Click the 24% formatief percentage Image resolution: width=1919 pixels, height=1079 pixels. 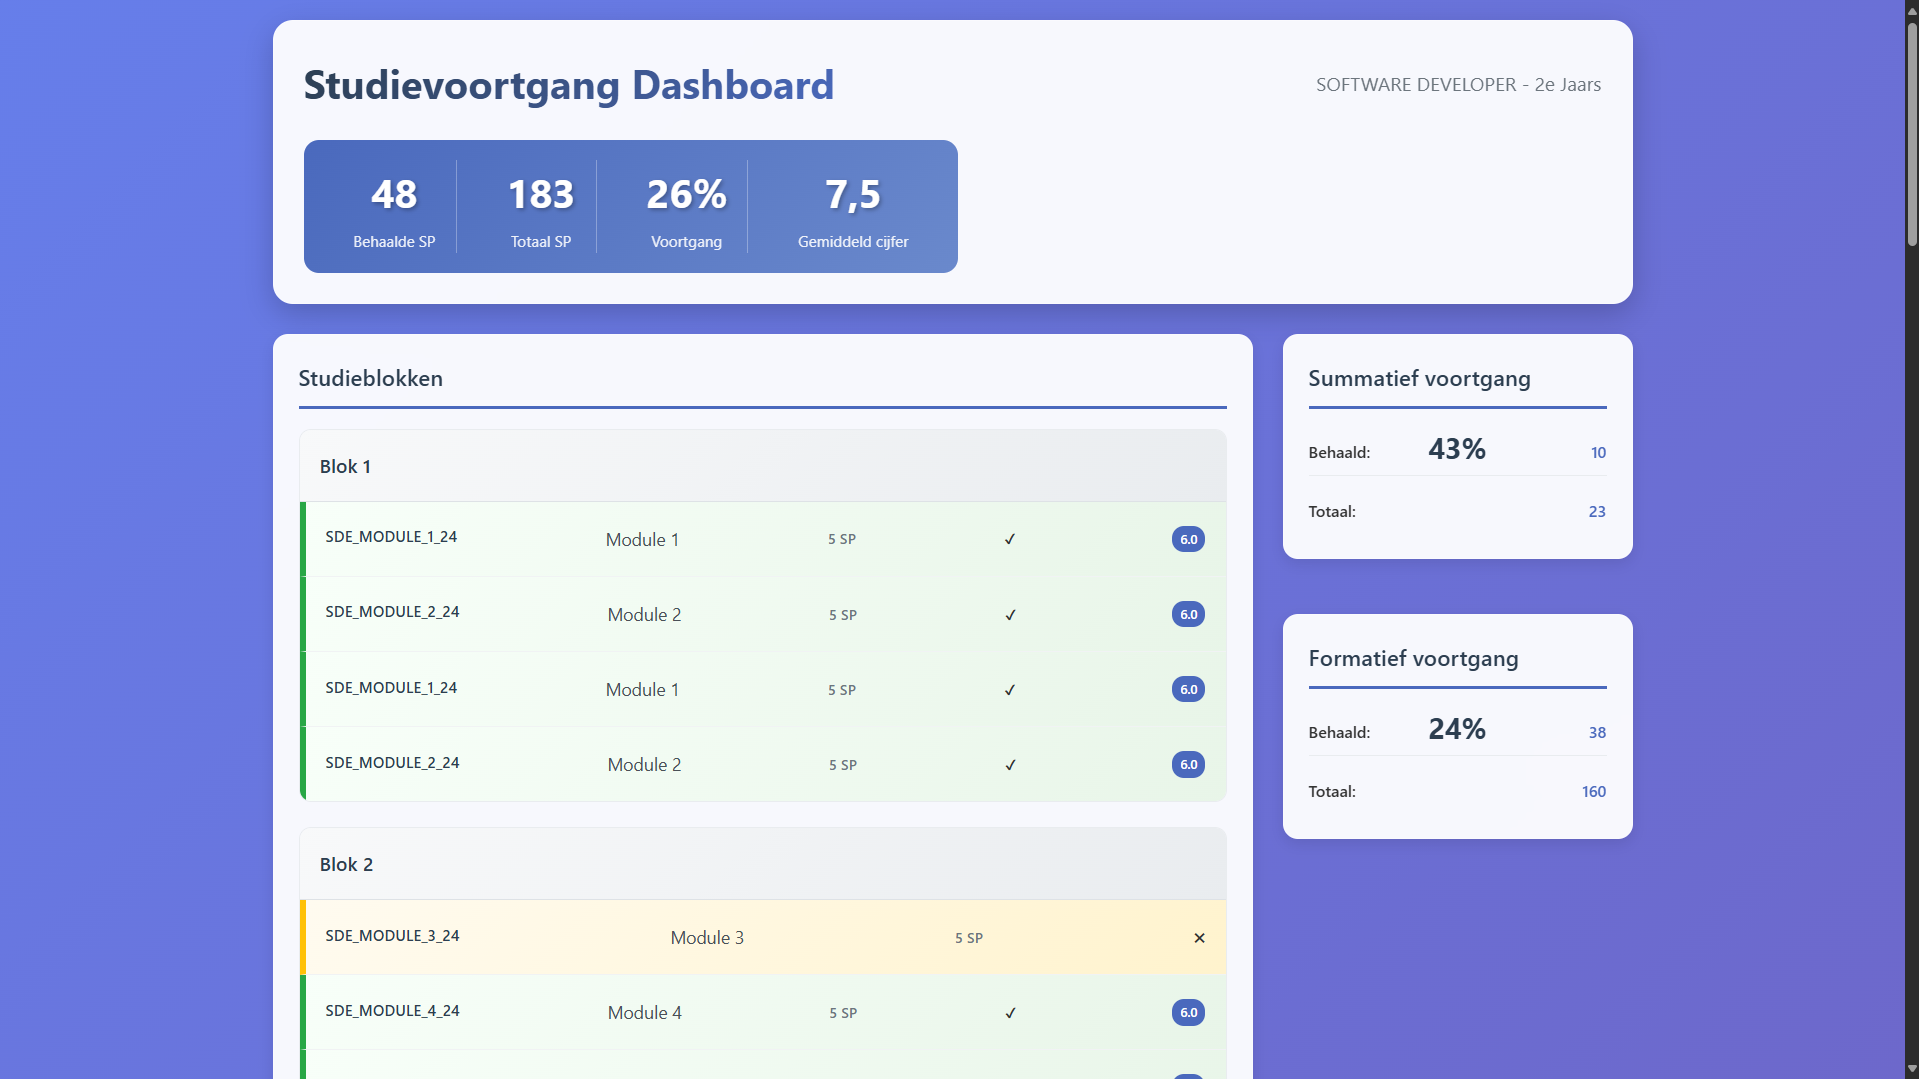[x=1457, y=729]
